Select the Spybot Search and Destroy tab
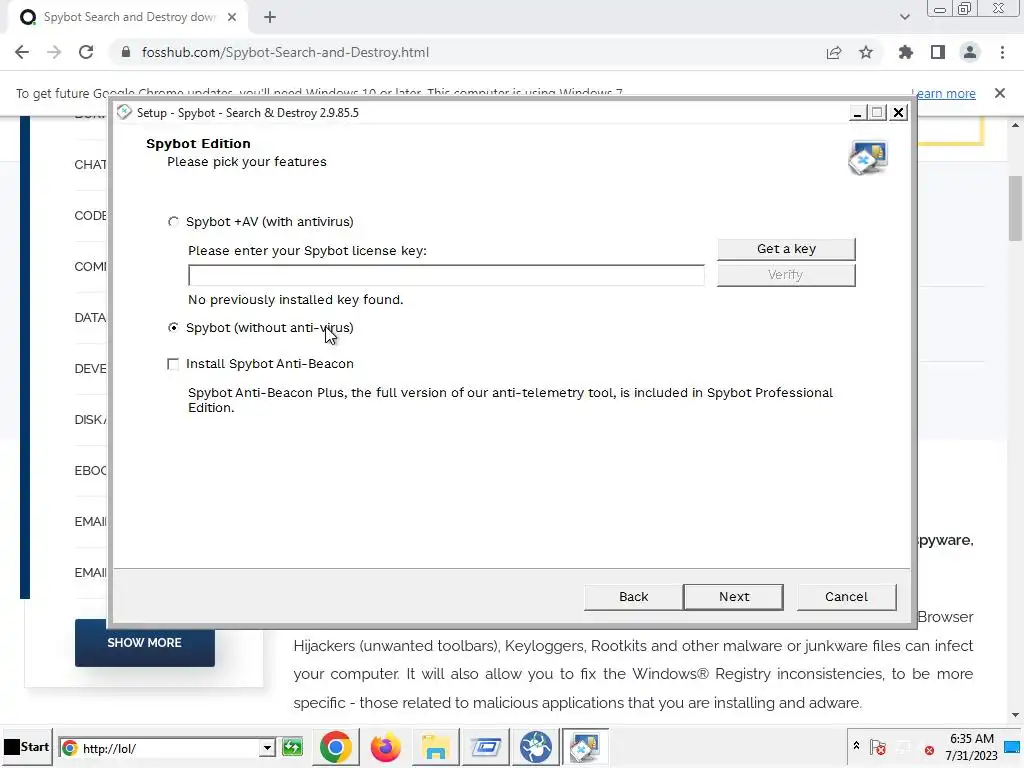This screenshot has width=1024, height=768. click(x=129, y=17)
